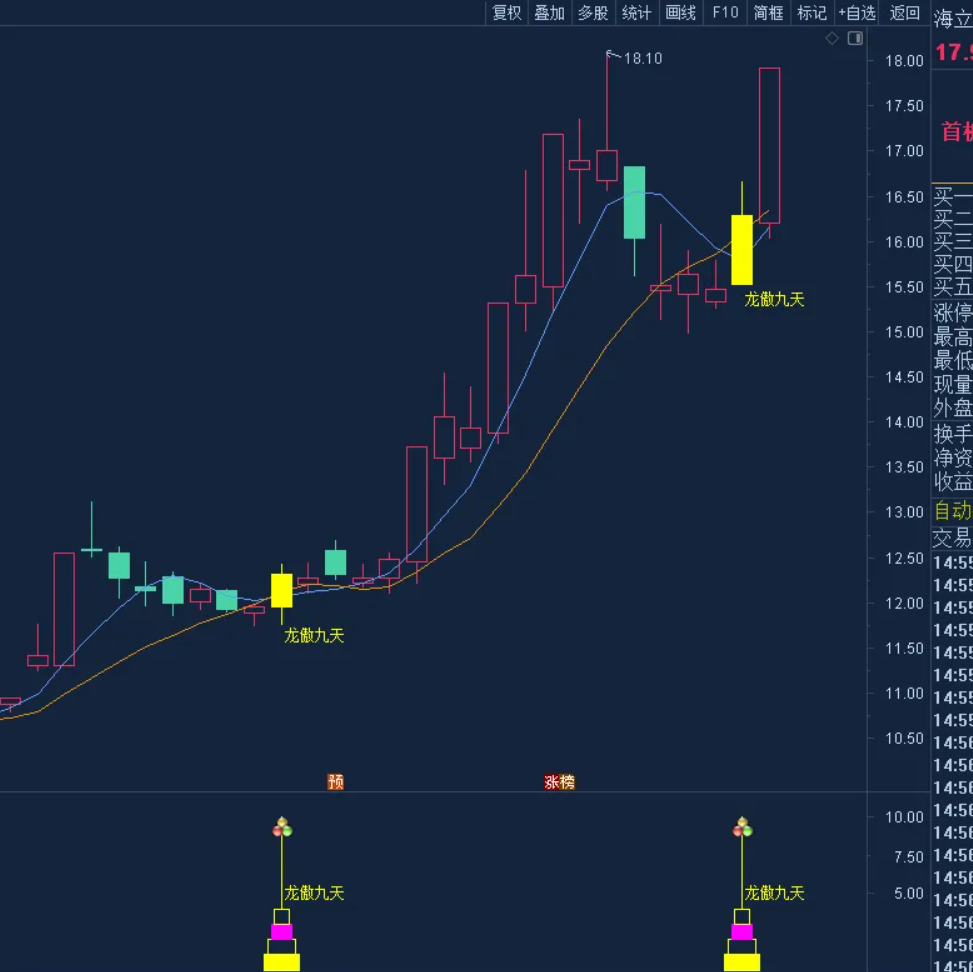
Task: Click the diamond icon above the chart
Action: pyautogui.click(x=832, y=38)
